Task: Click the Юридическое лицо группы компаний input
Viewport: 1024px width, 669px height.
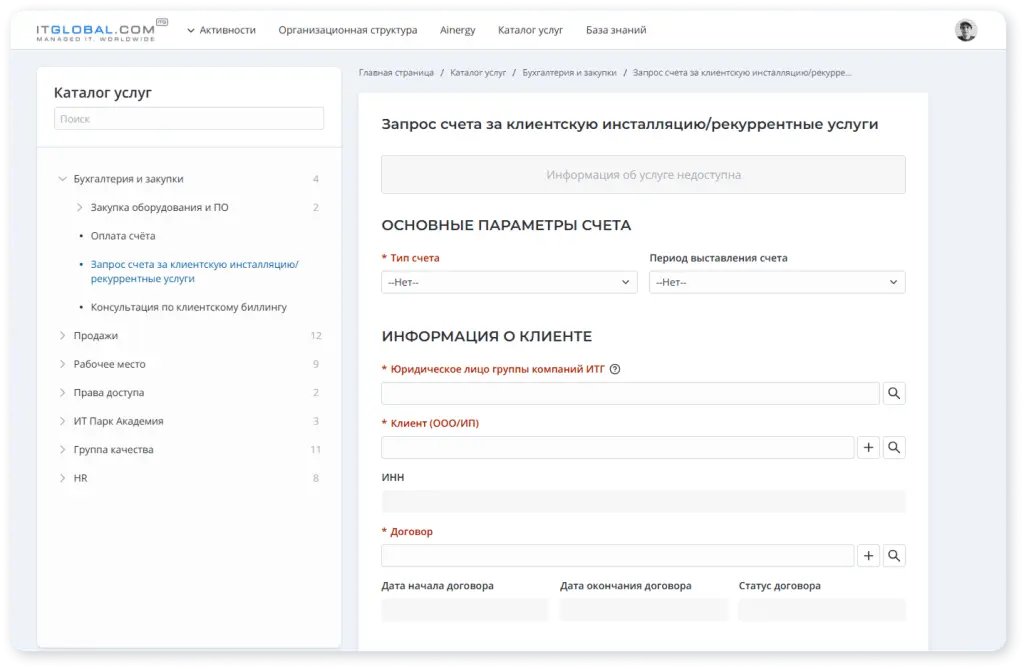Action: (x=630, y=393)
